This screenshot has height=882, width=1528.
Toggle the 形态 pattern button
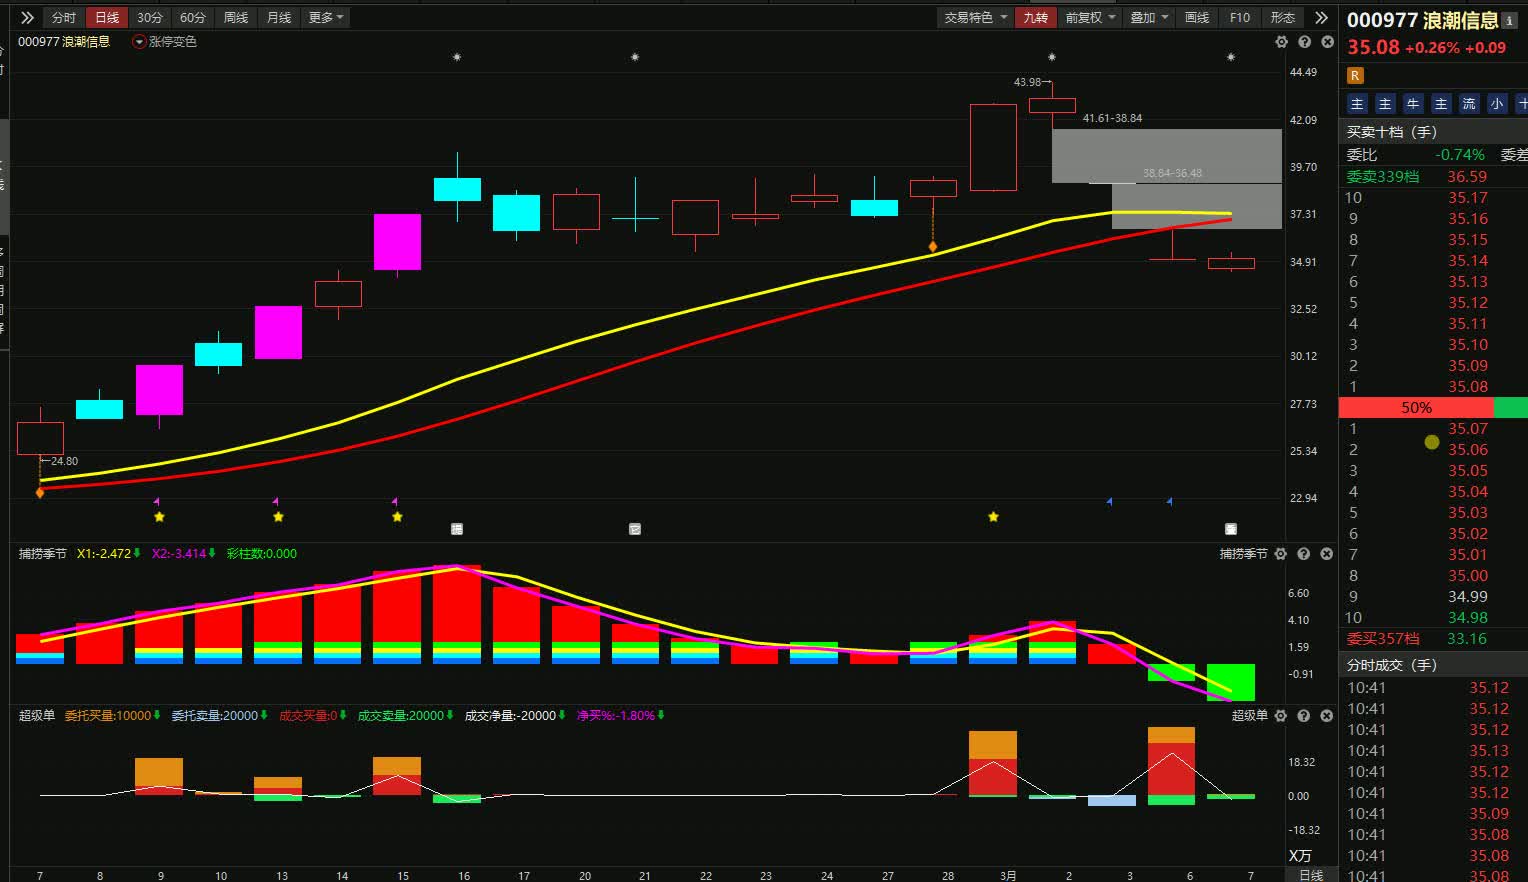pos(1282,17)
